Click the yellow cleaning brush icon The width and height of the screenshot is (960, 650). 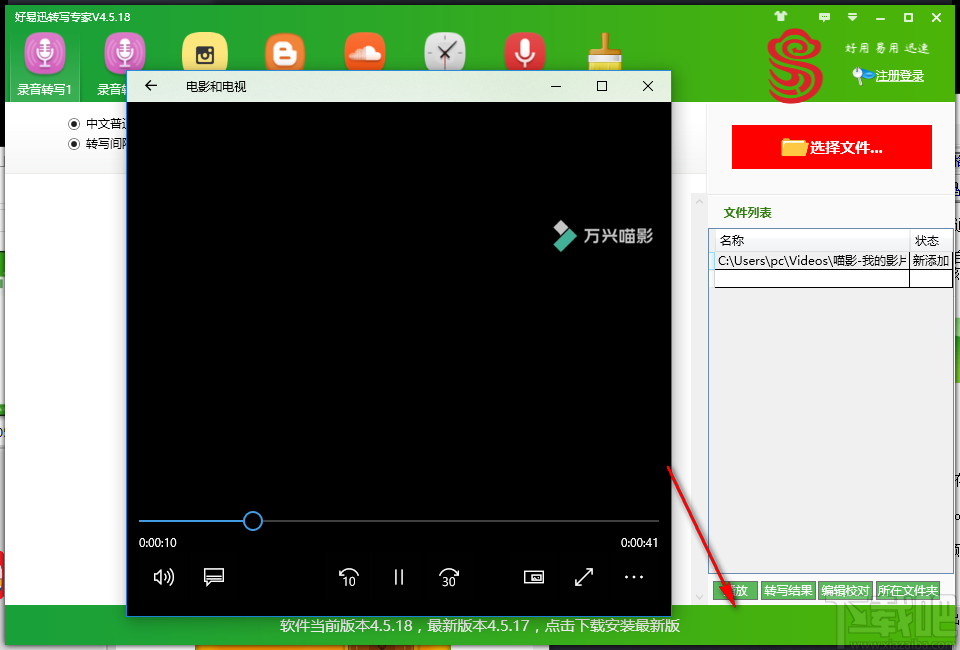coord(605,51)
